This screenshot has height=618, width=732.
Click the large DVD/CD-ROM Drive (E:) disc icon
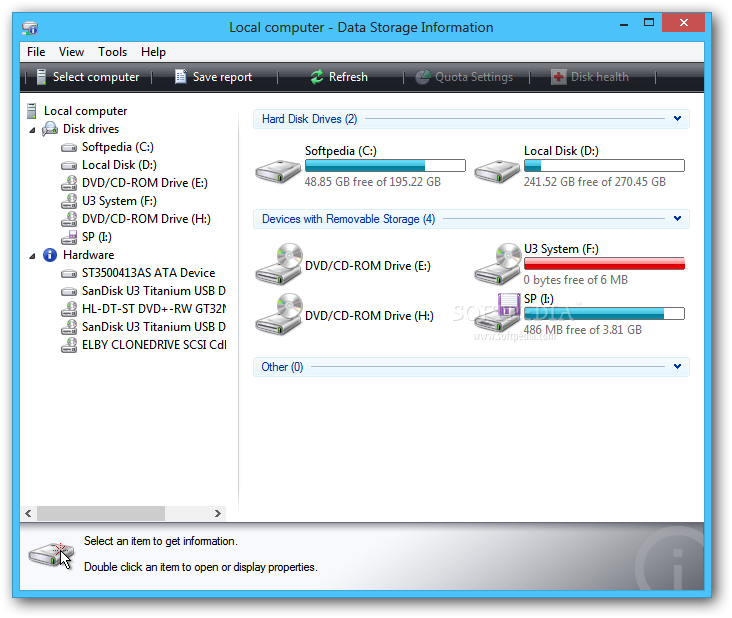(x=279, y=264)
